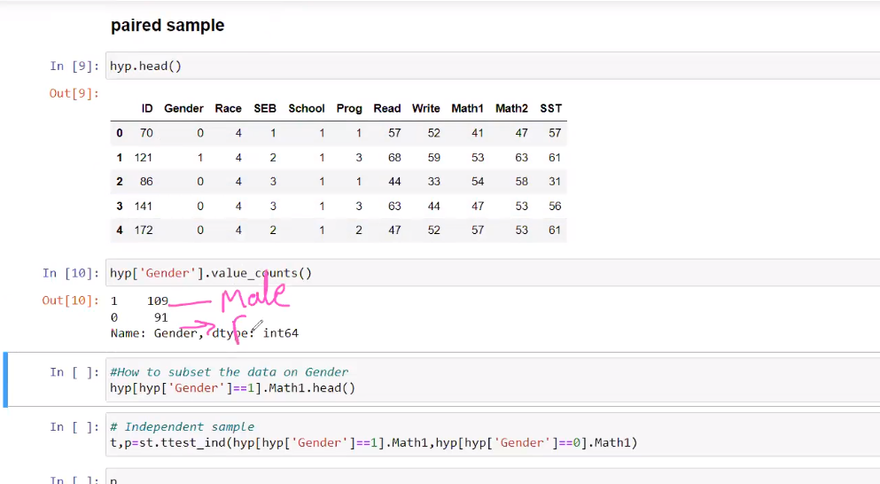Click the count value 109 in output
Image resolution: width=880 pixels, height=484 pixels.
(158, 301)
